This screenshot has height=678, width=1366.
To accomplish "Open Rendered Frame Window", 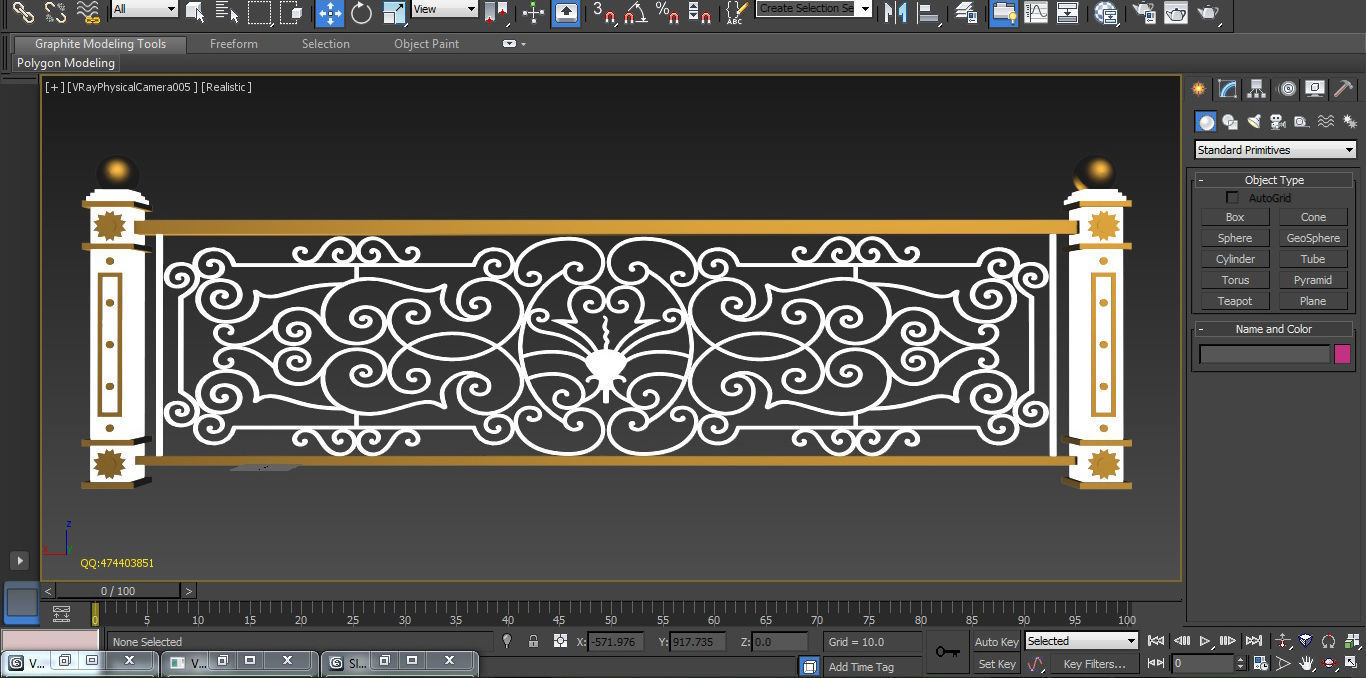I will pos(1175,12).
